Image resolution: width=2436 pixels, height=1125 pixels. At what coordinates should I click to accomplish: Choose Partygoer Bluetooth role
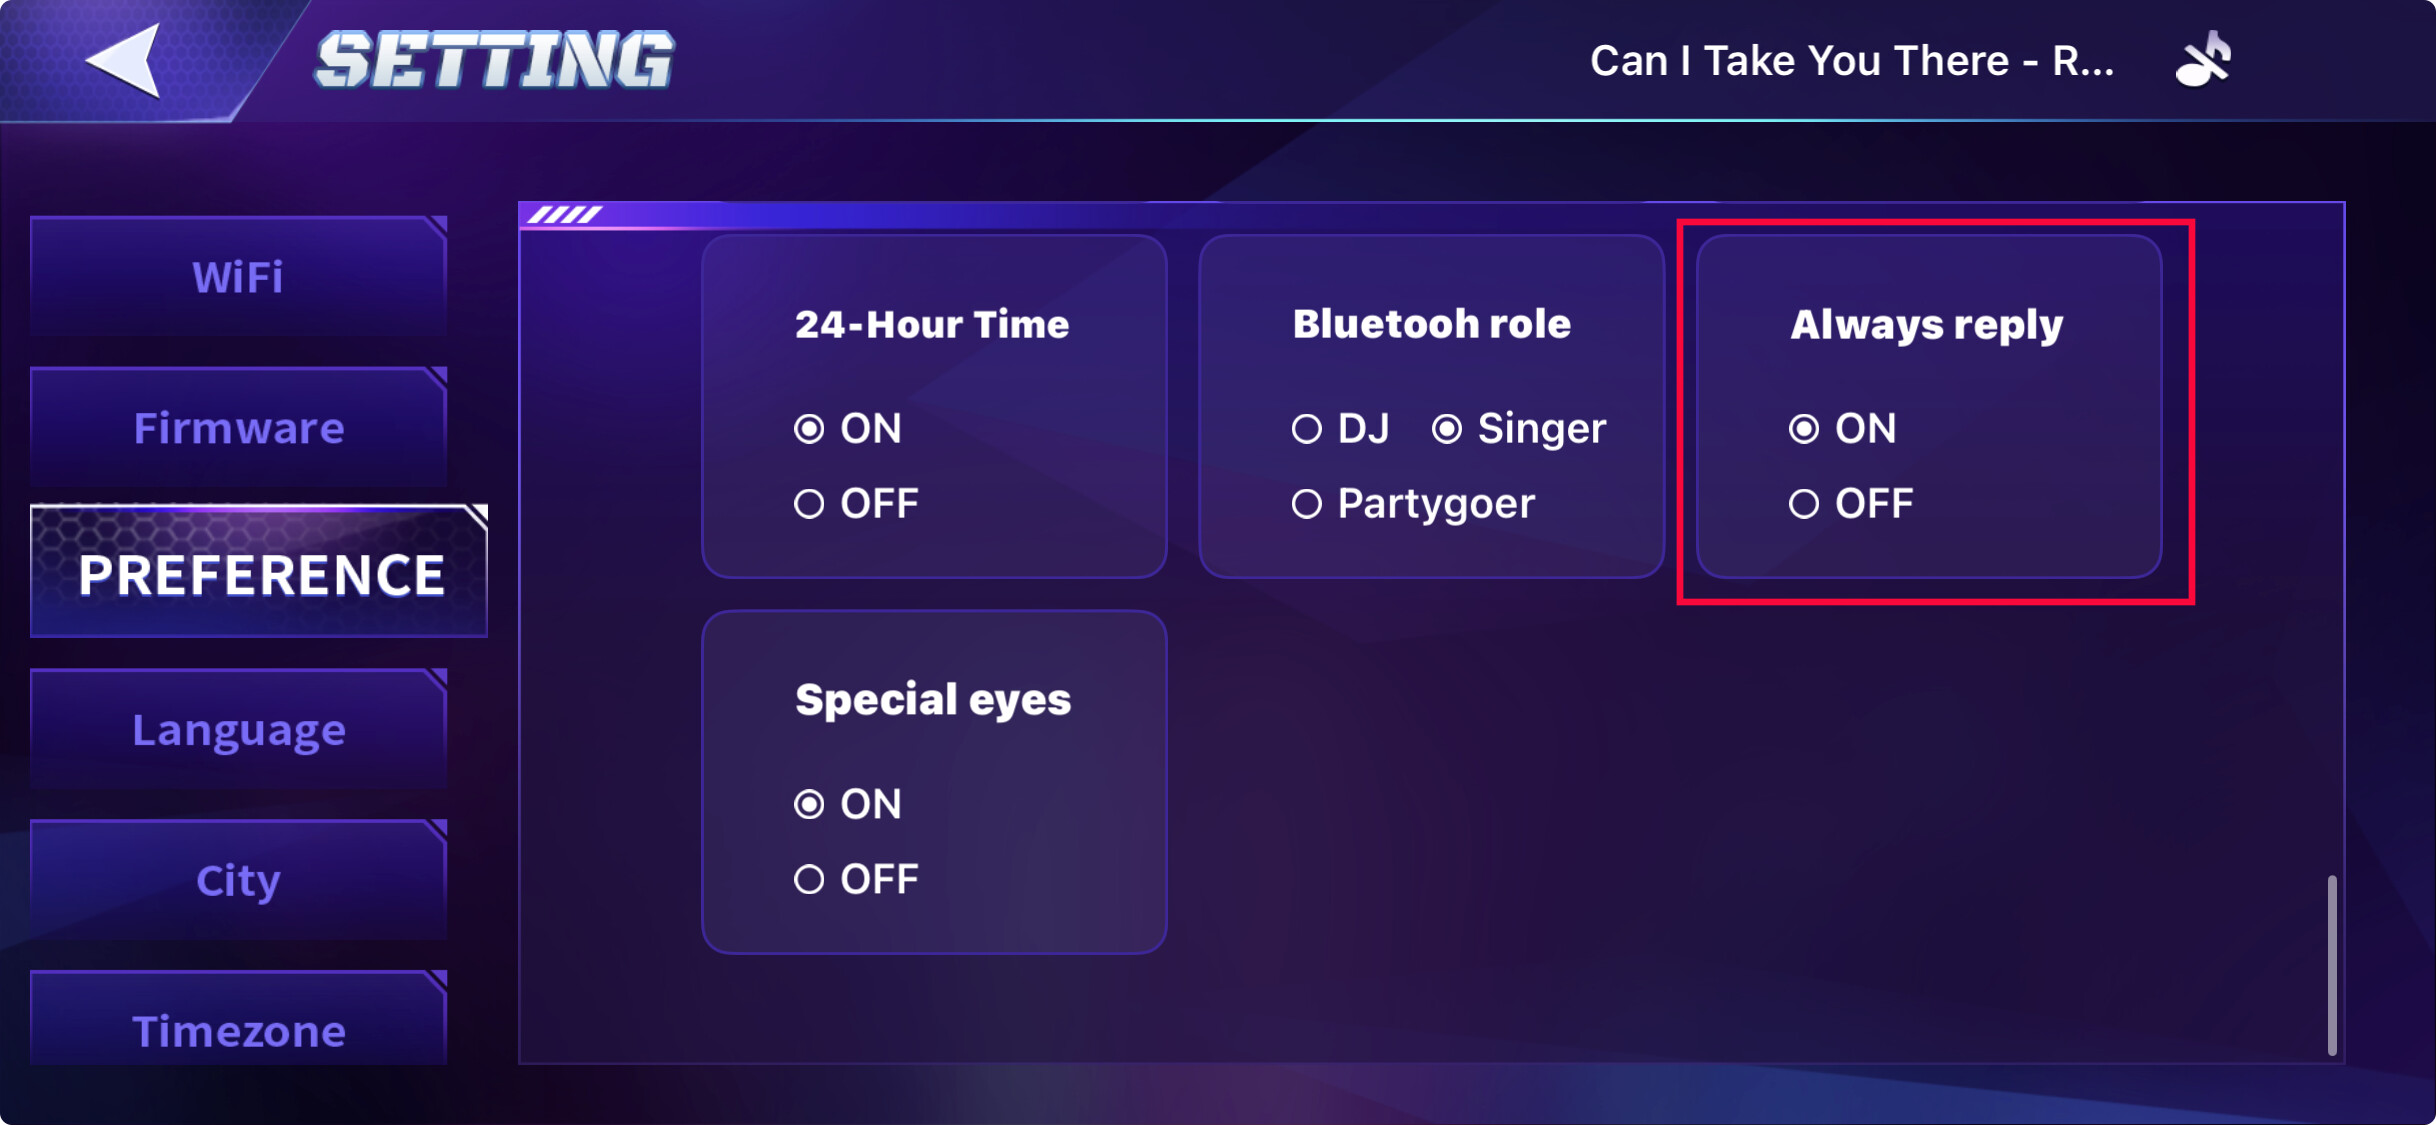click(1306, 504)
